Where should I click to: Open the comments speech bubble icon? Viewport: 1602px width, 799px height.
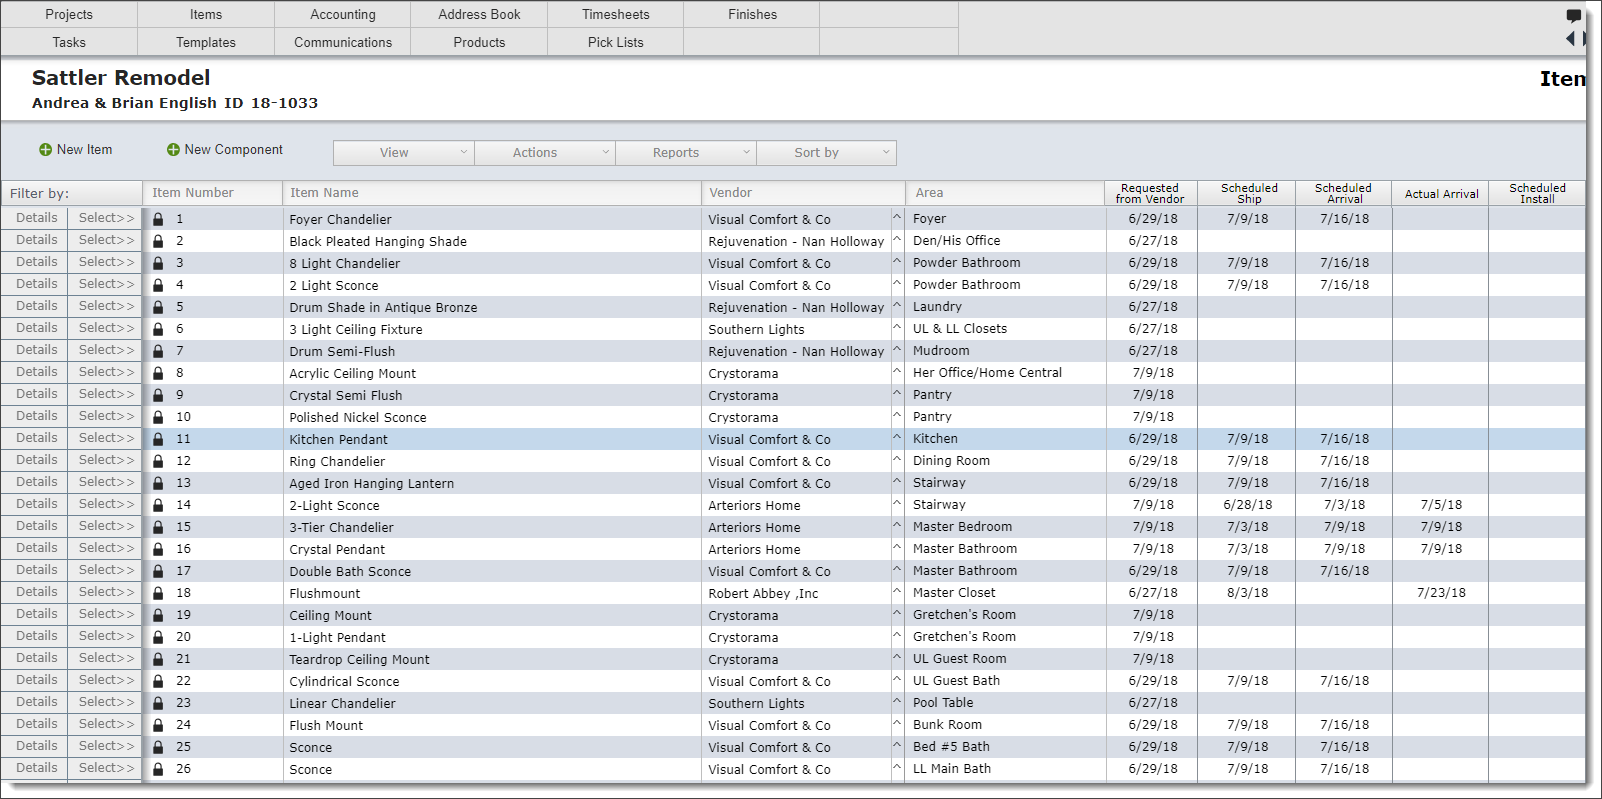pyautogui.click(x=1573, y=16)
